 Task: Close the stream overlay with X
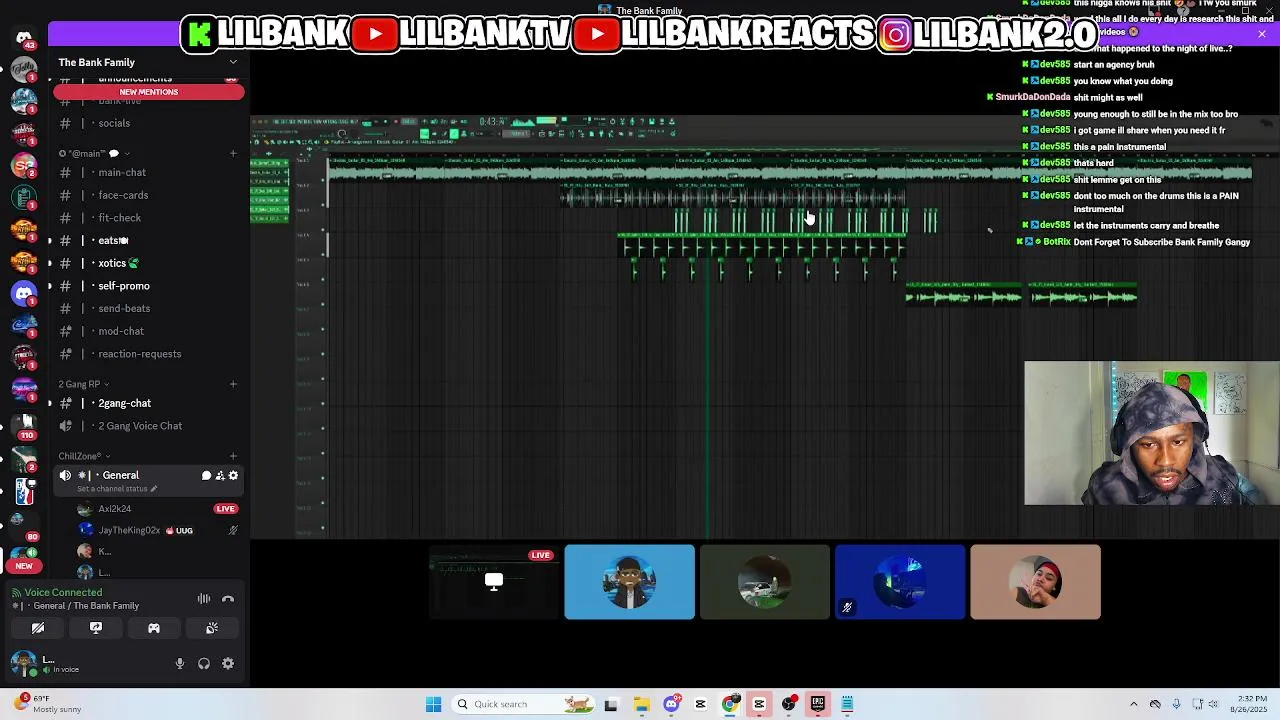(1262, 34)
